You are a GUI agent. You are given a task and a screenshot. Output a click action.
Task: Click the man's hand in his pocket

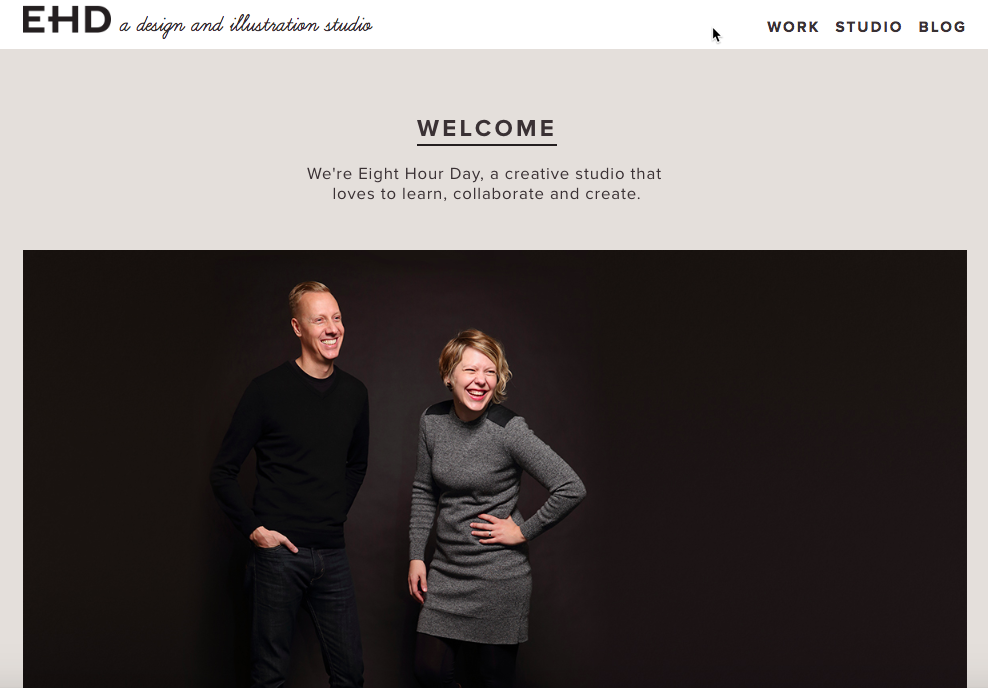pyautogui.click(x=272, y=540)
